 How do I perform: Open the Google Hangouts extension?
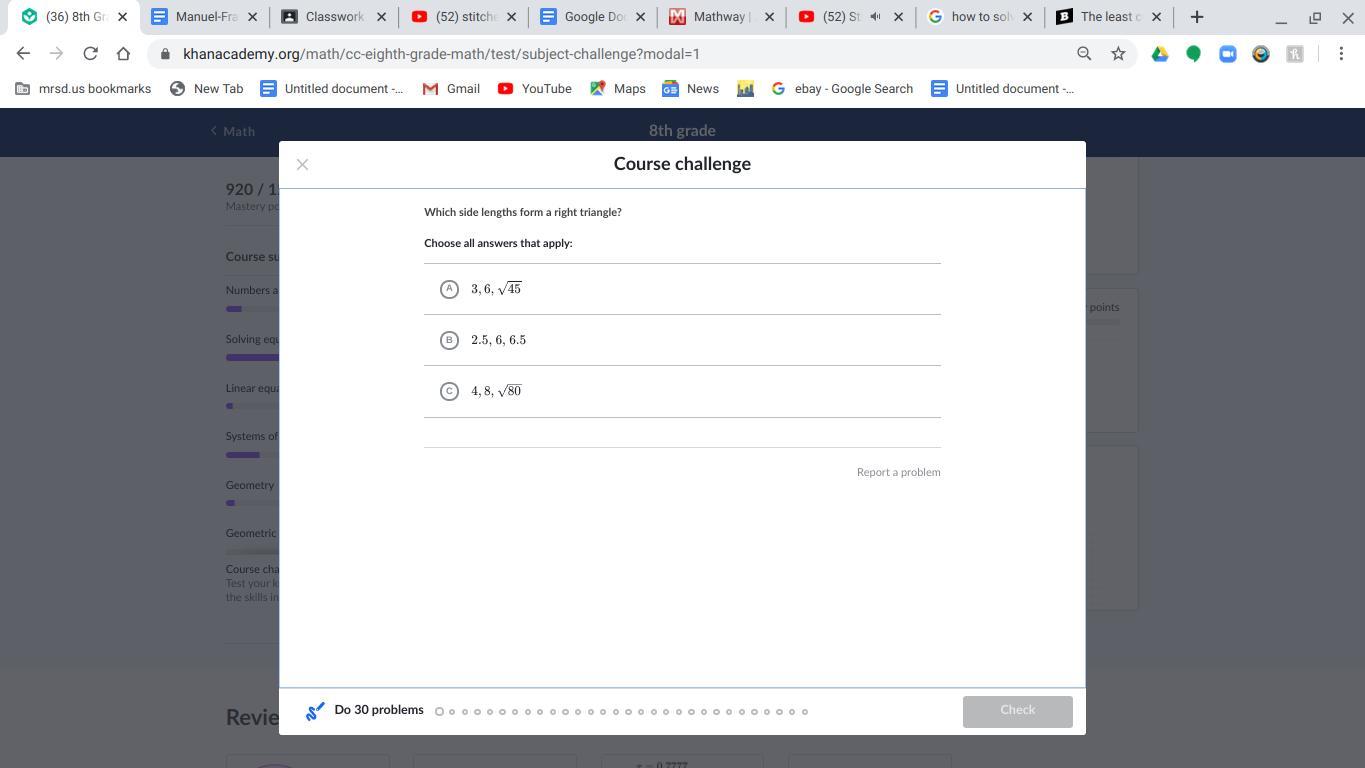click(x=1193, y=54)
